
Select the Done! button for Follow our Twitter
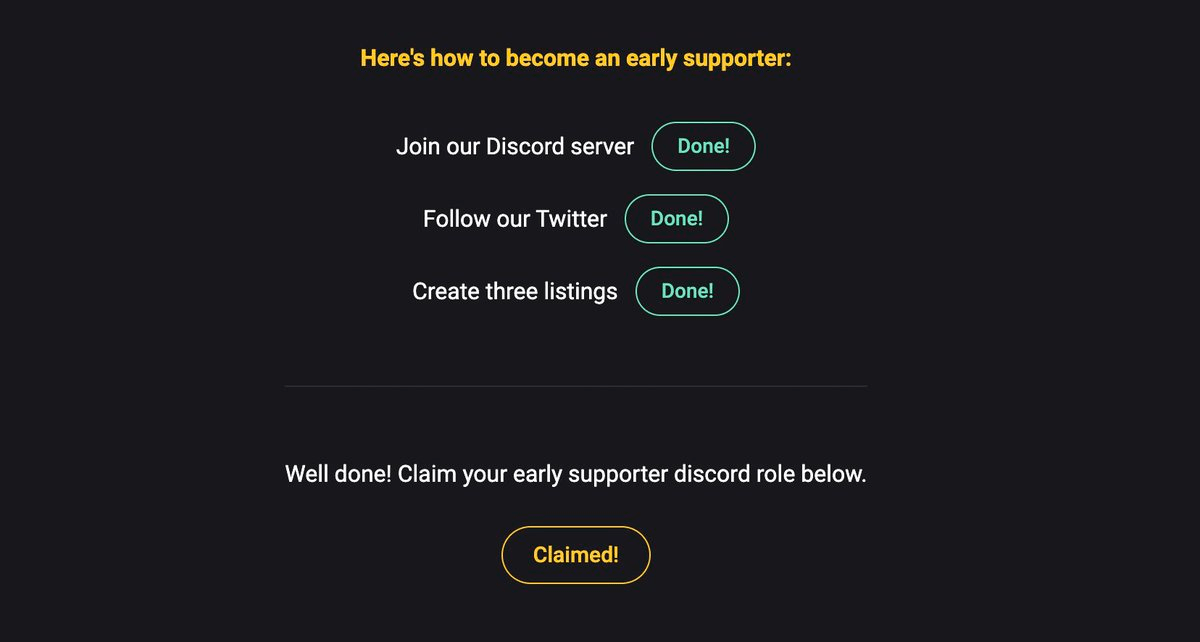[x=676, y=219]
